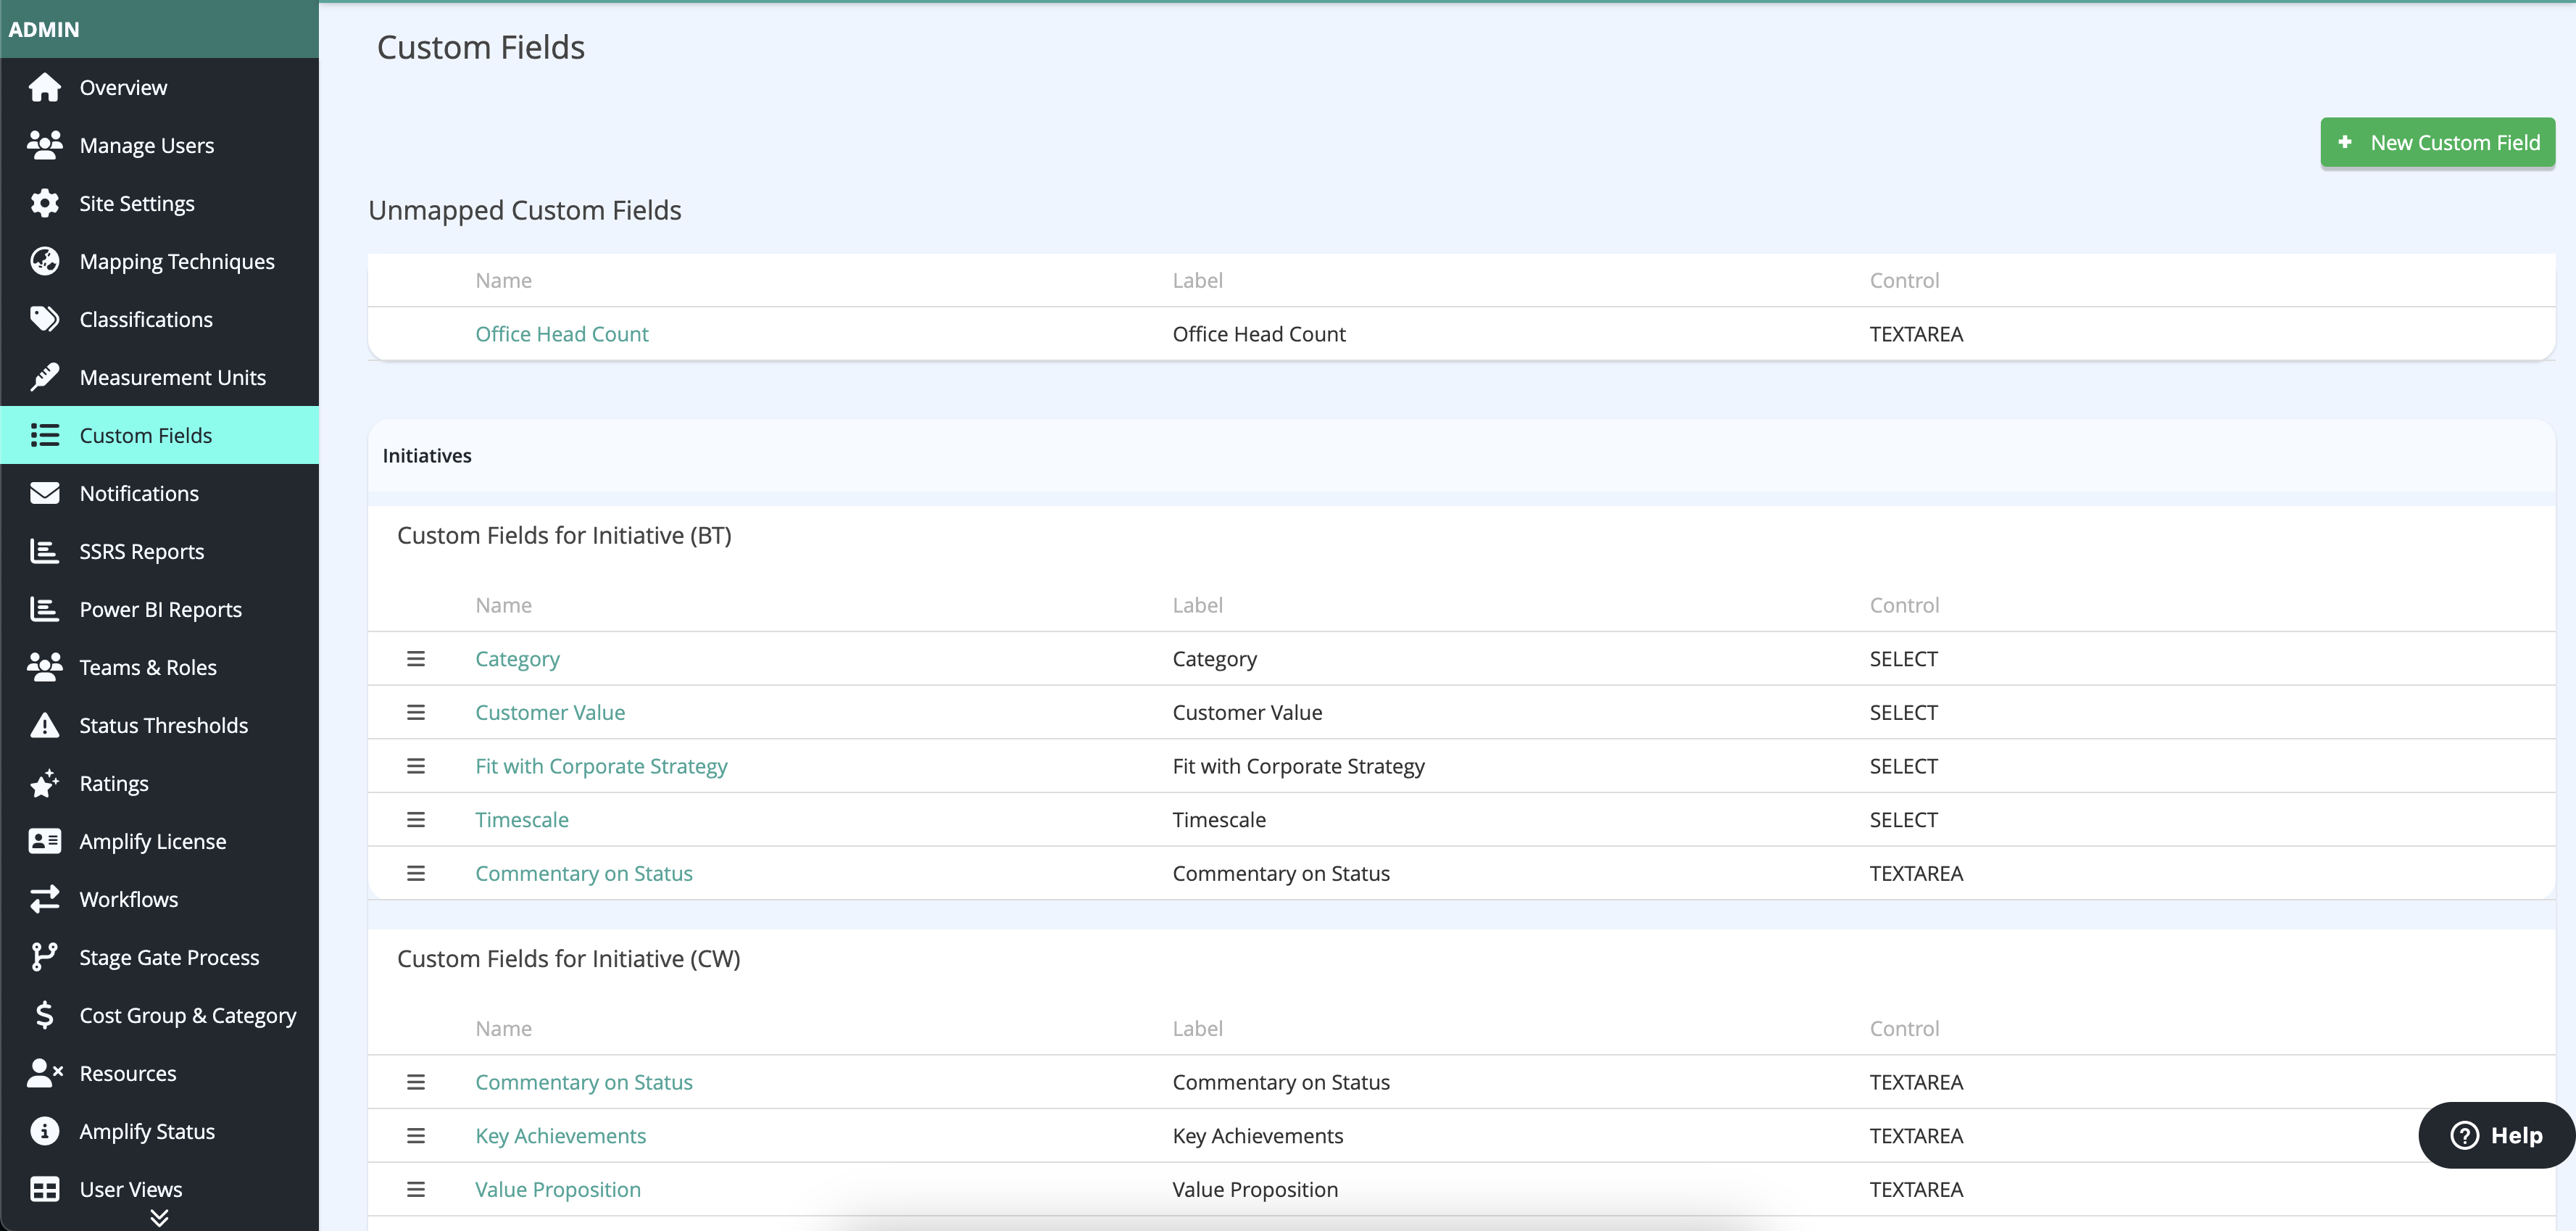Click the Teams & Roles group icon
2576x1231 pixels.
click(x=44, y=667)
